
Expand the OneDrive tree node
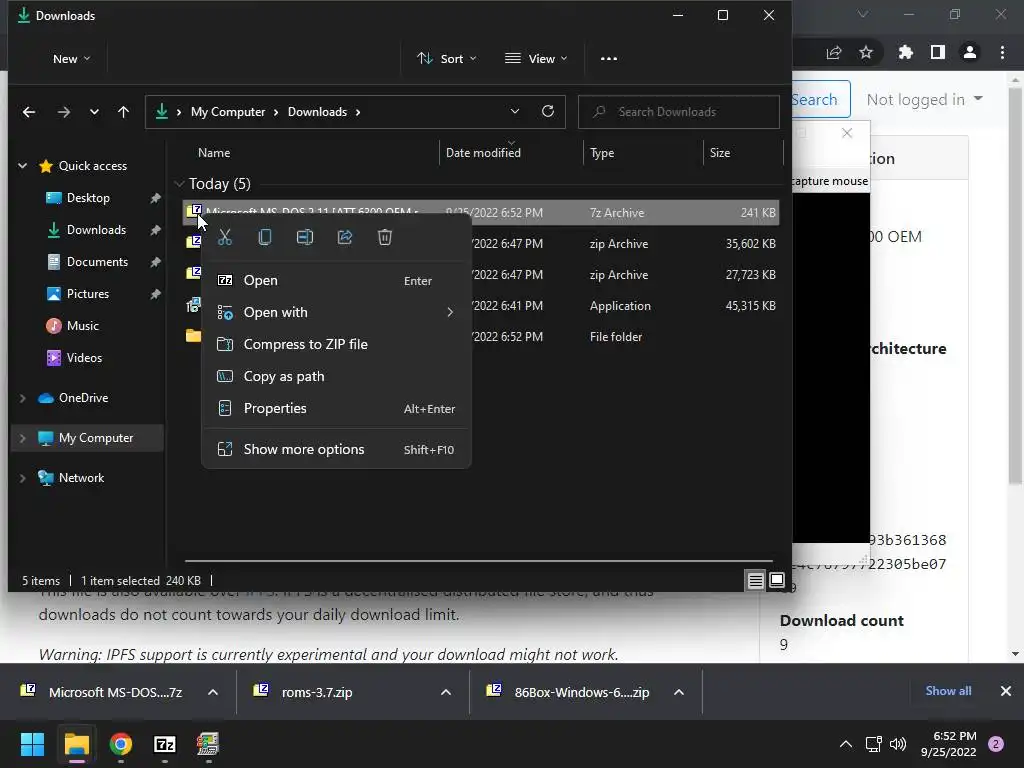(23, 398)
